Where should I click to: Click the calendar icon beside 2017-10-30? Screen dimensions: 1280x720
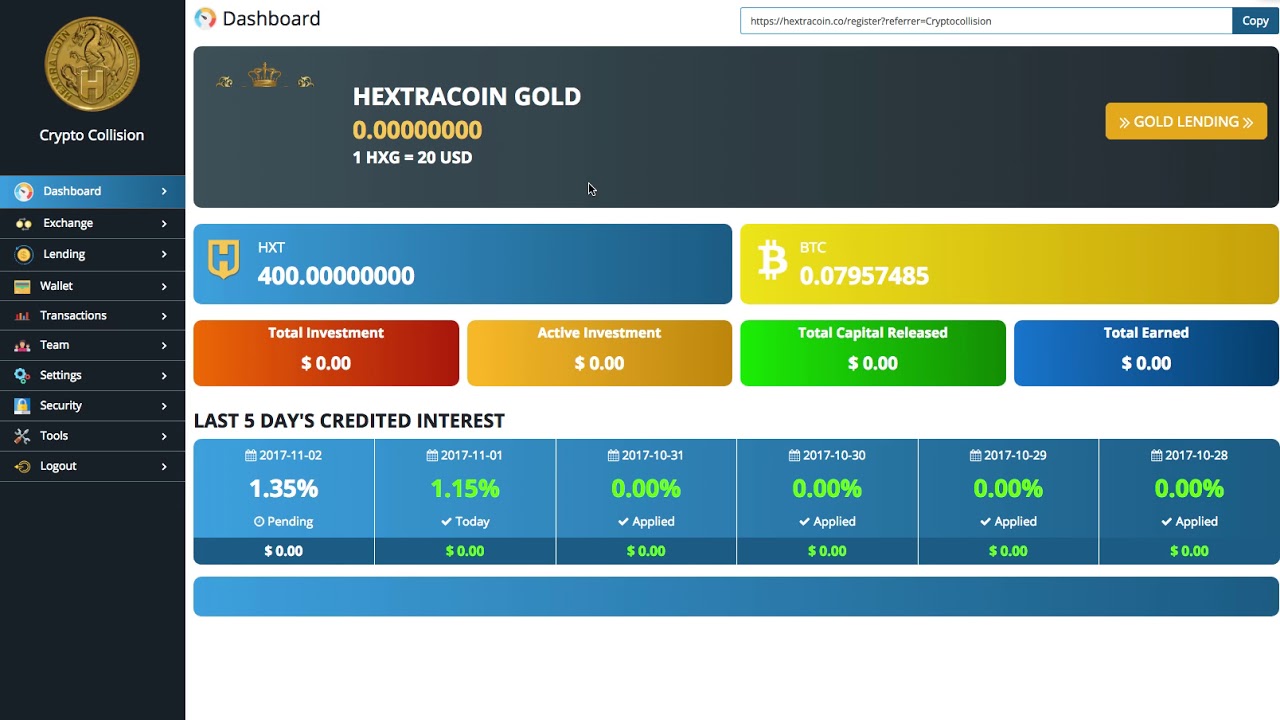[x=794, y=455]
